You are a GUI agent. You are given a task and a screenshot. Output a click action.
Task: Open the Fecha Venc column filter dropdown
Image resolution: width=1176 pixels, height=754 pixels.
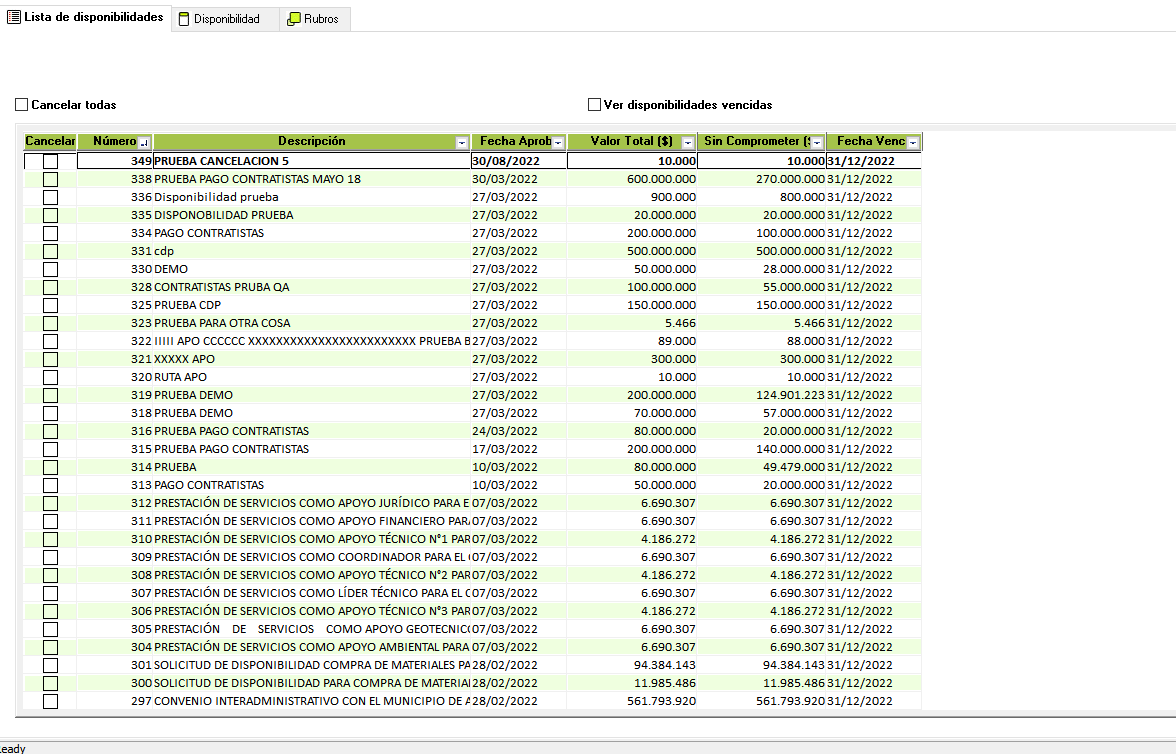[x=912, y=143]
